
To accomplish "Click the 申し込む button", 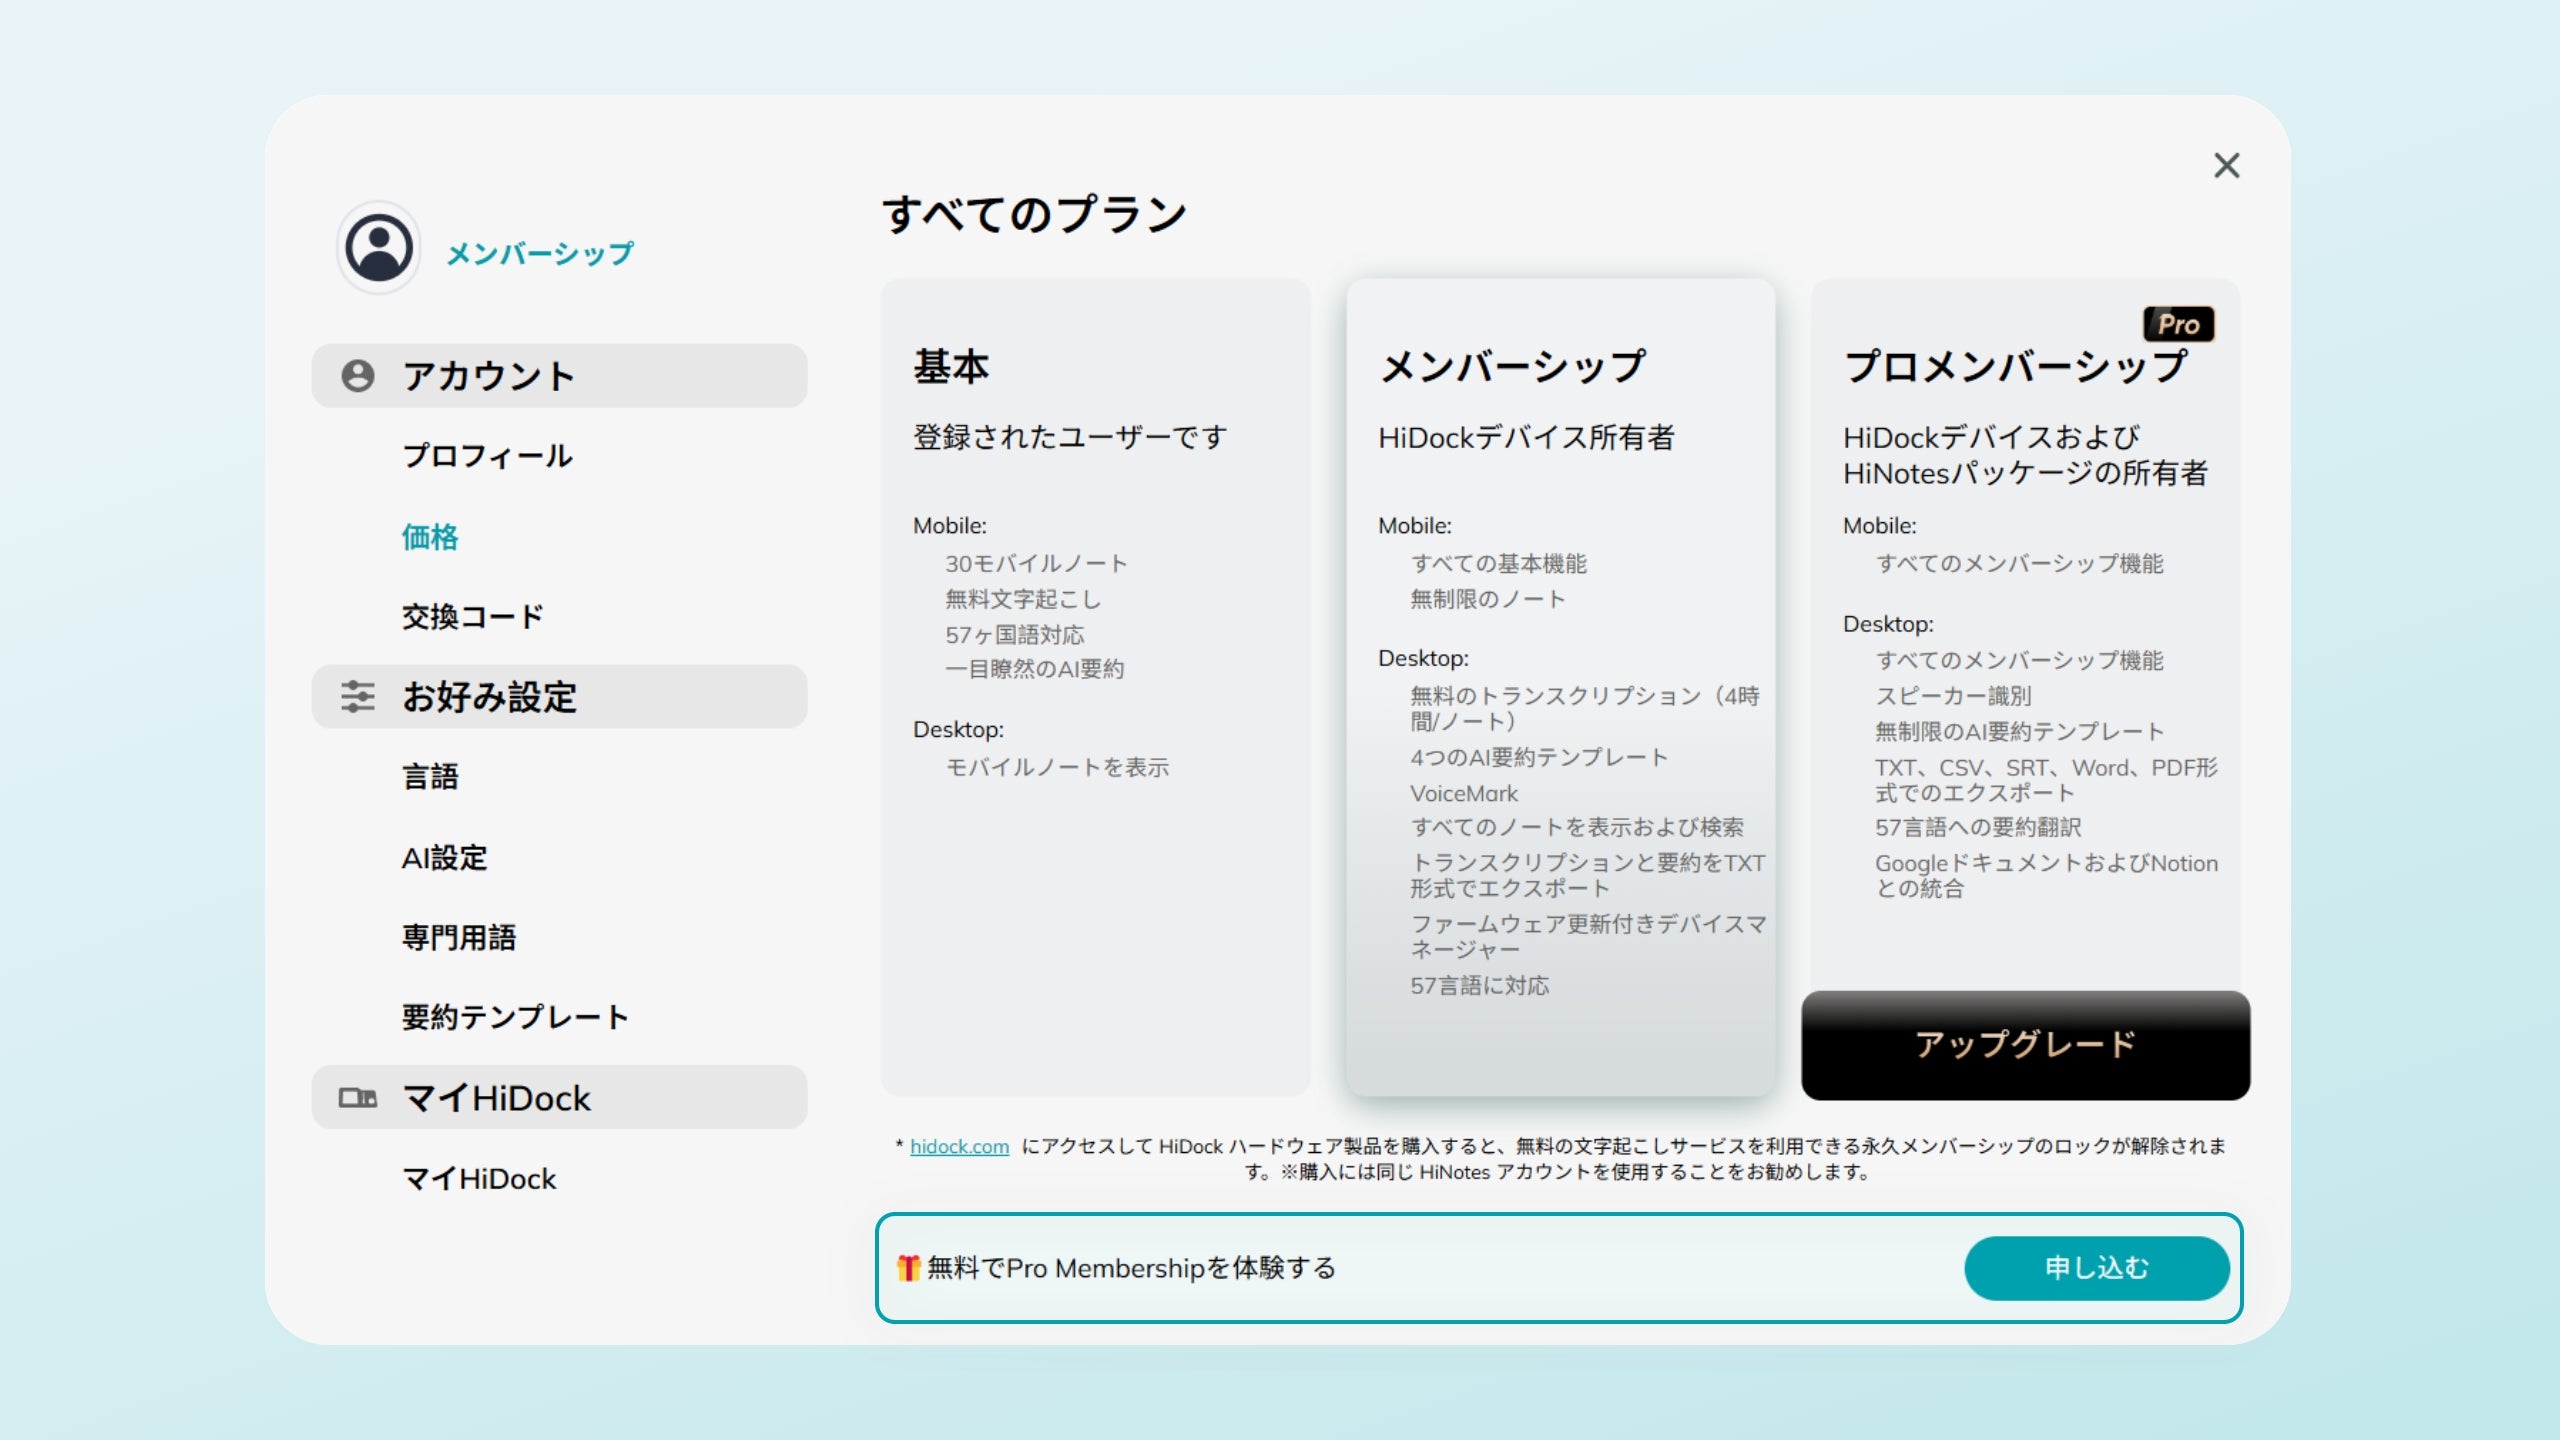I will [2097, 1268].
